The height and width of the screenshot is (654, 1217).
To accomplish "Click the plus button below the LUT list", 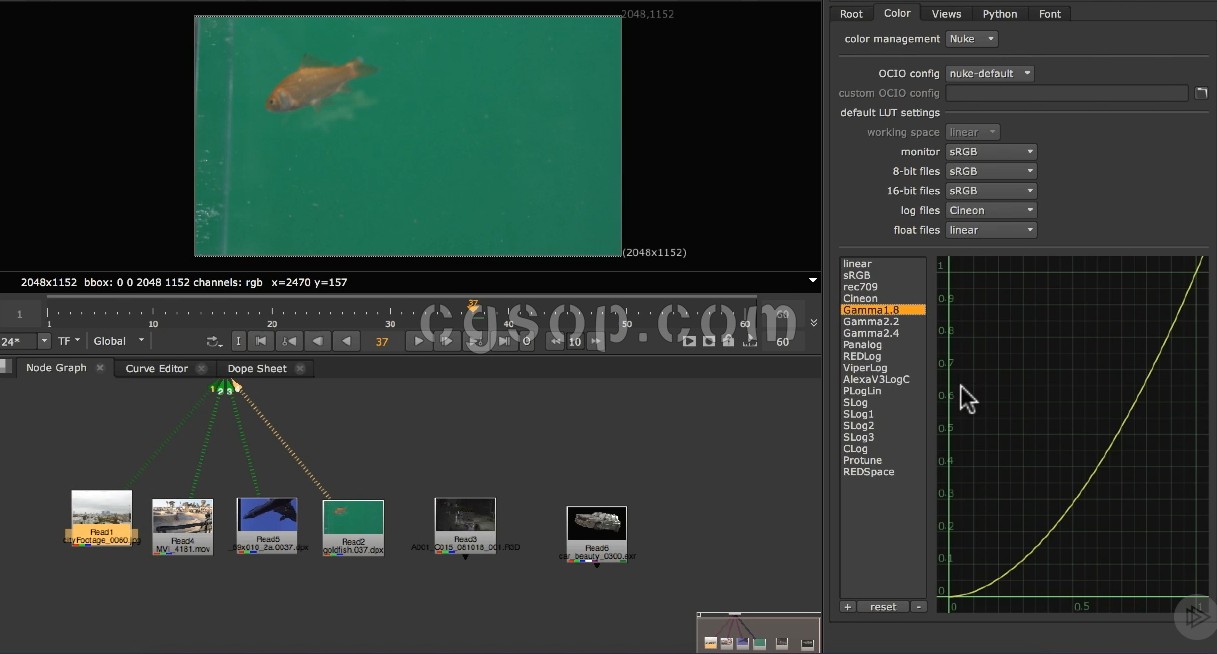I will [x=847, y=607].
